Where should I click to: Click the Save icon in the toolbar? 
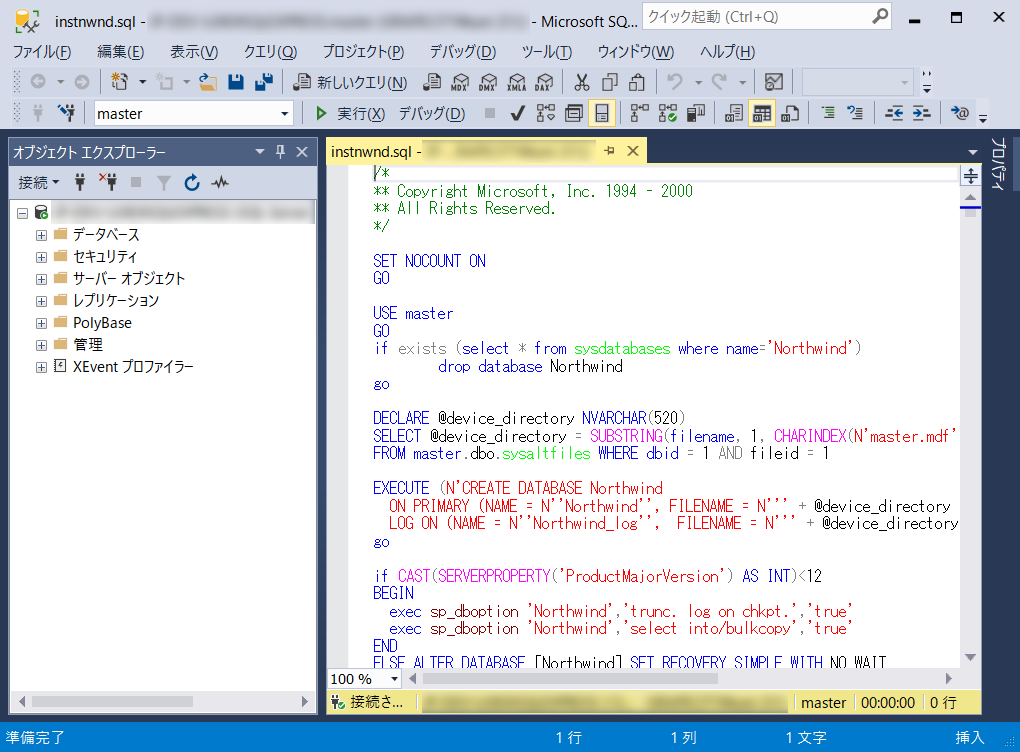[235, 82]
